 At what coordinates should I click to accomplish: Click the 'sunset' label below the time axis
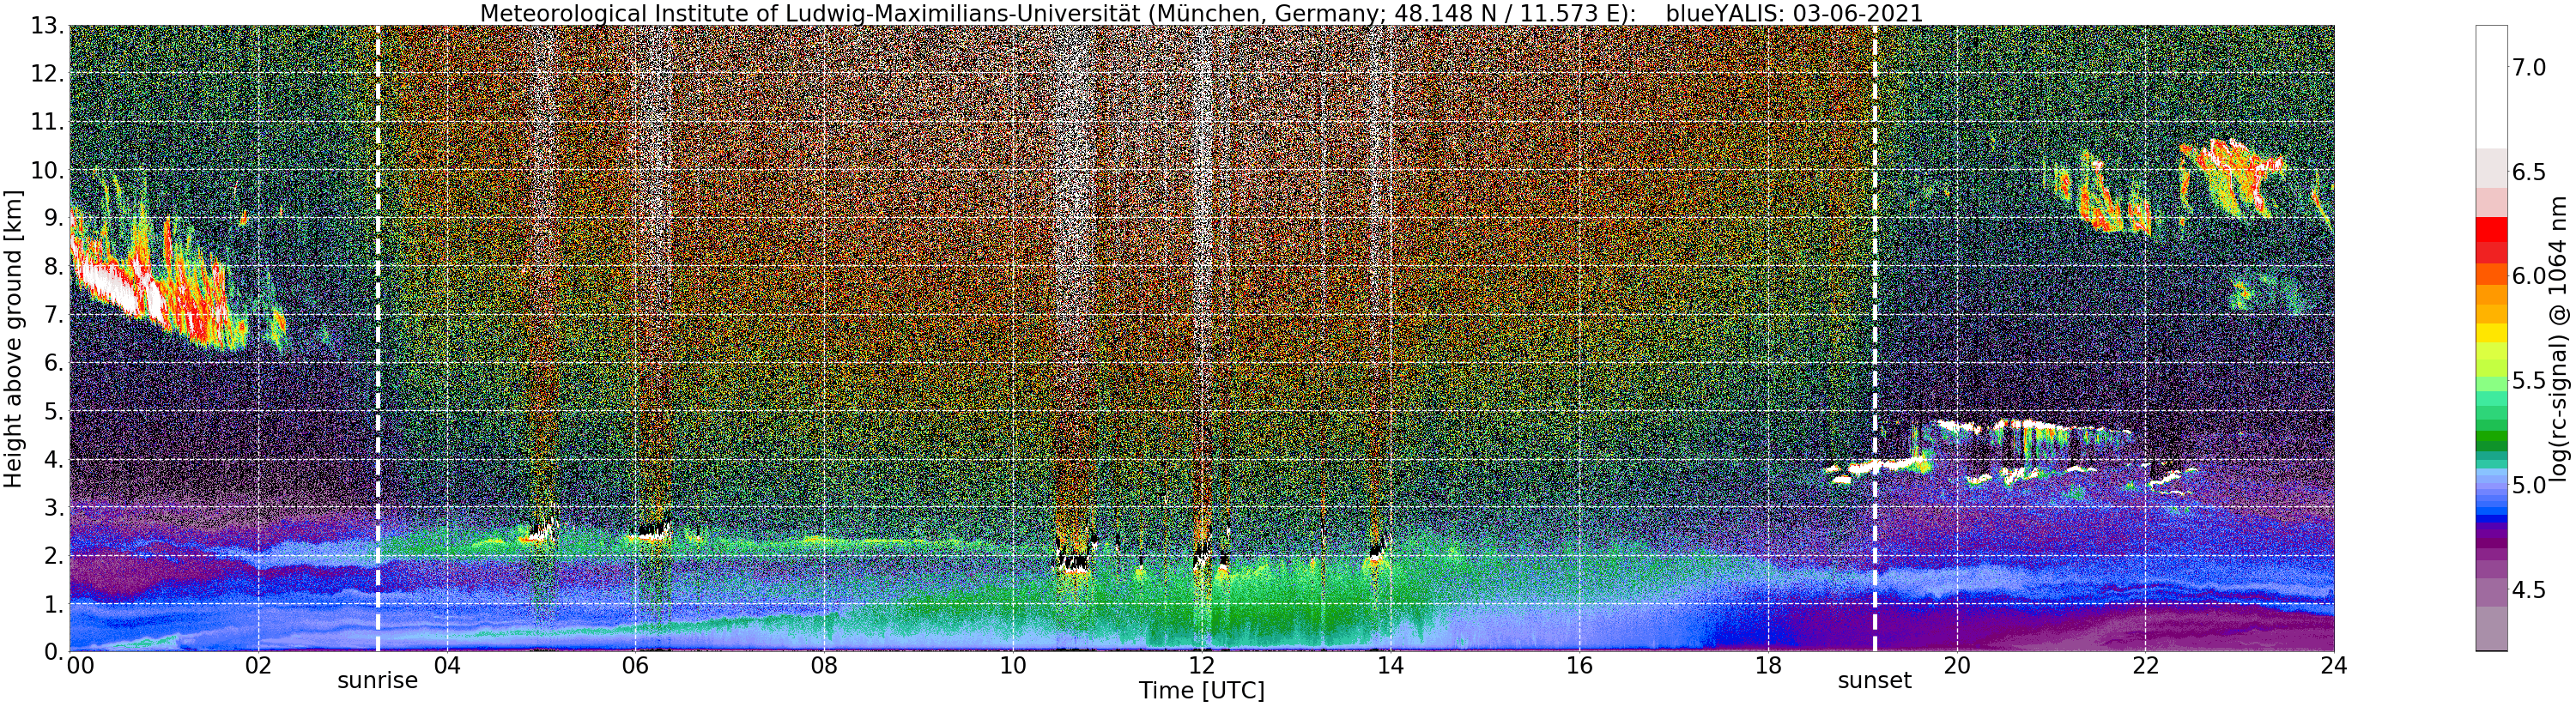[x=1874, y=681]
